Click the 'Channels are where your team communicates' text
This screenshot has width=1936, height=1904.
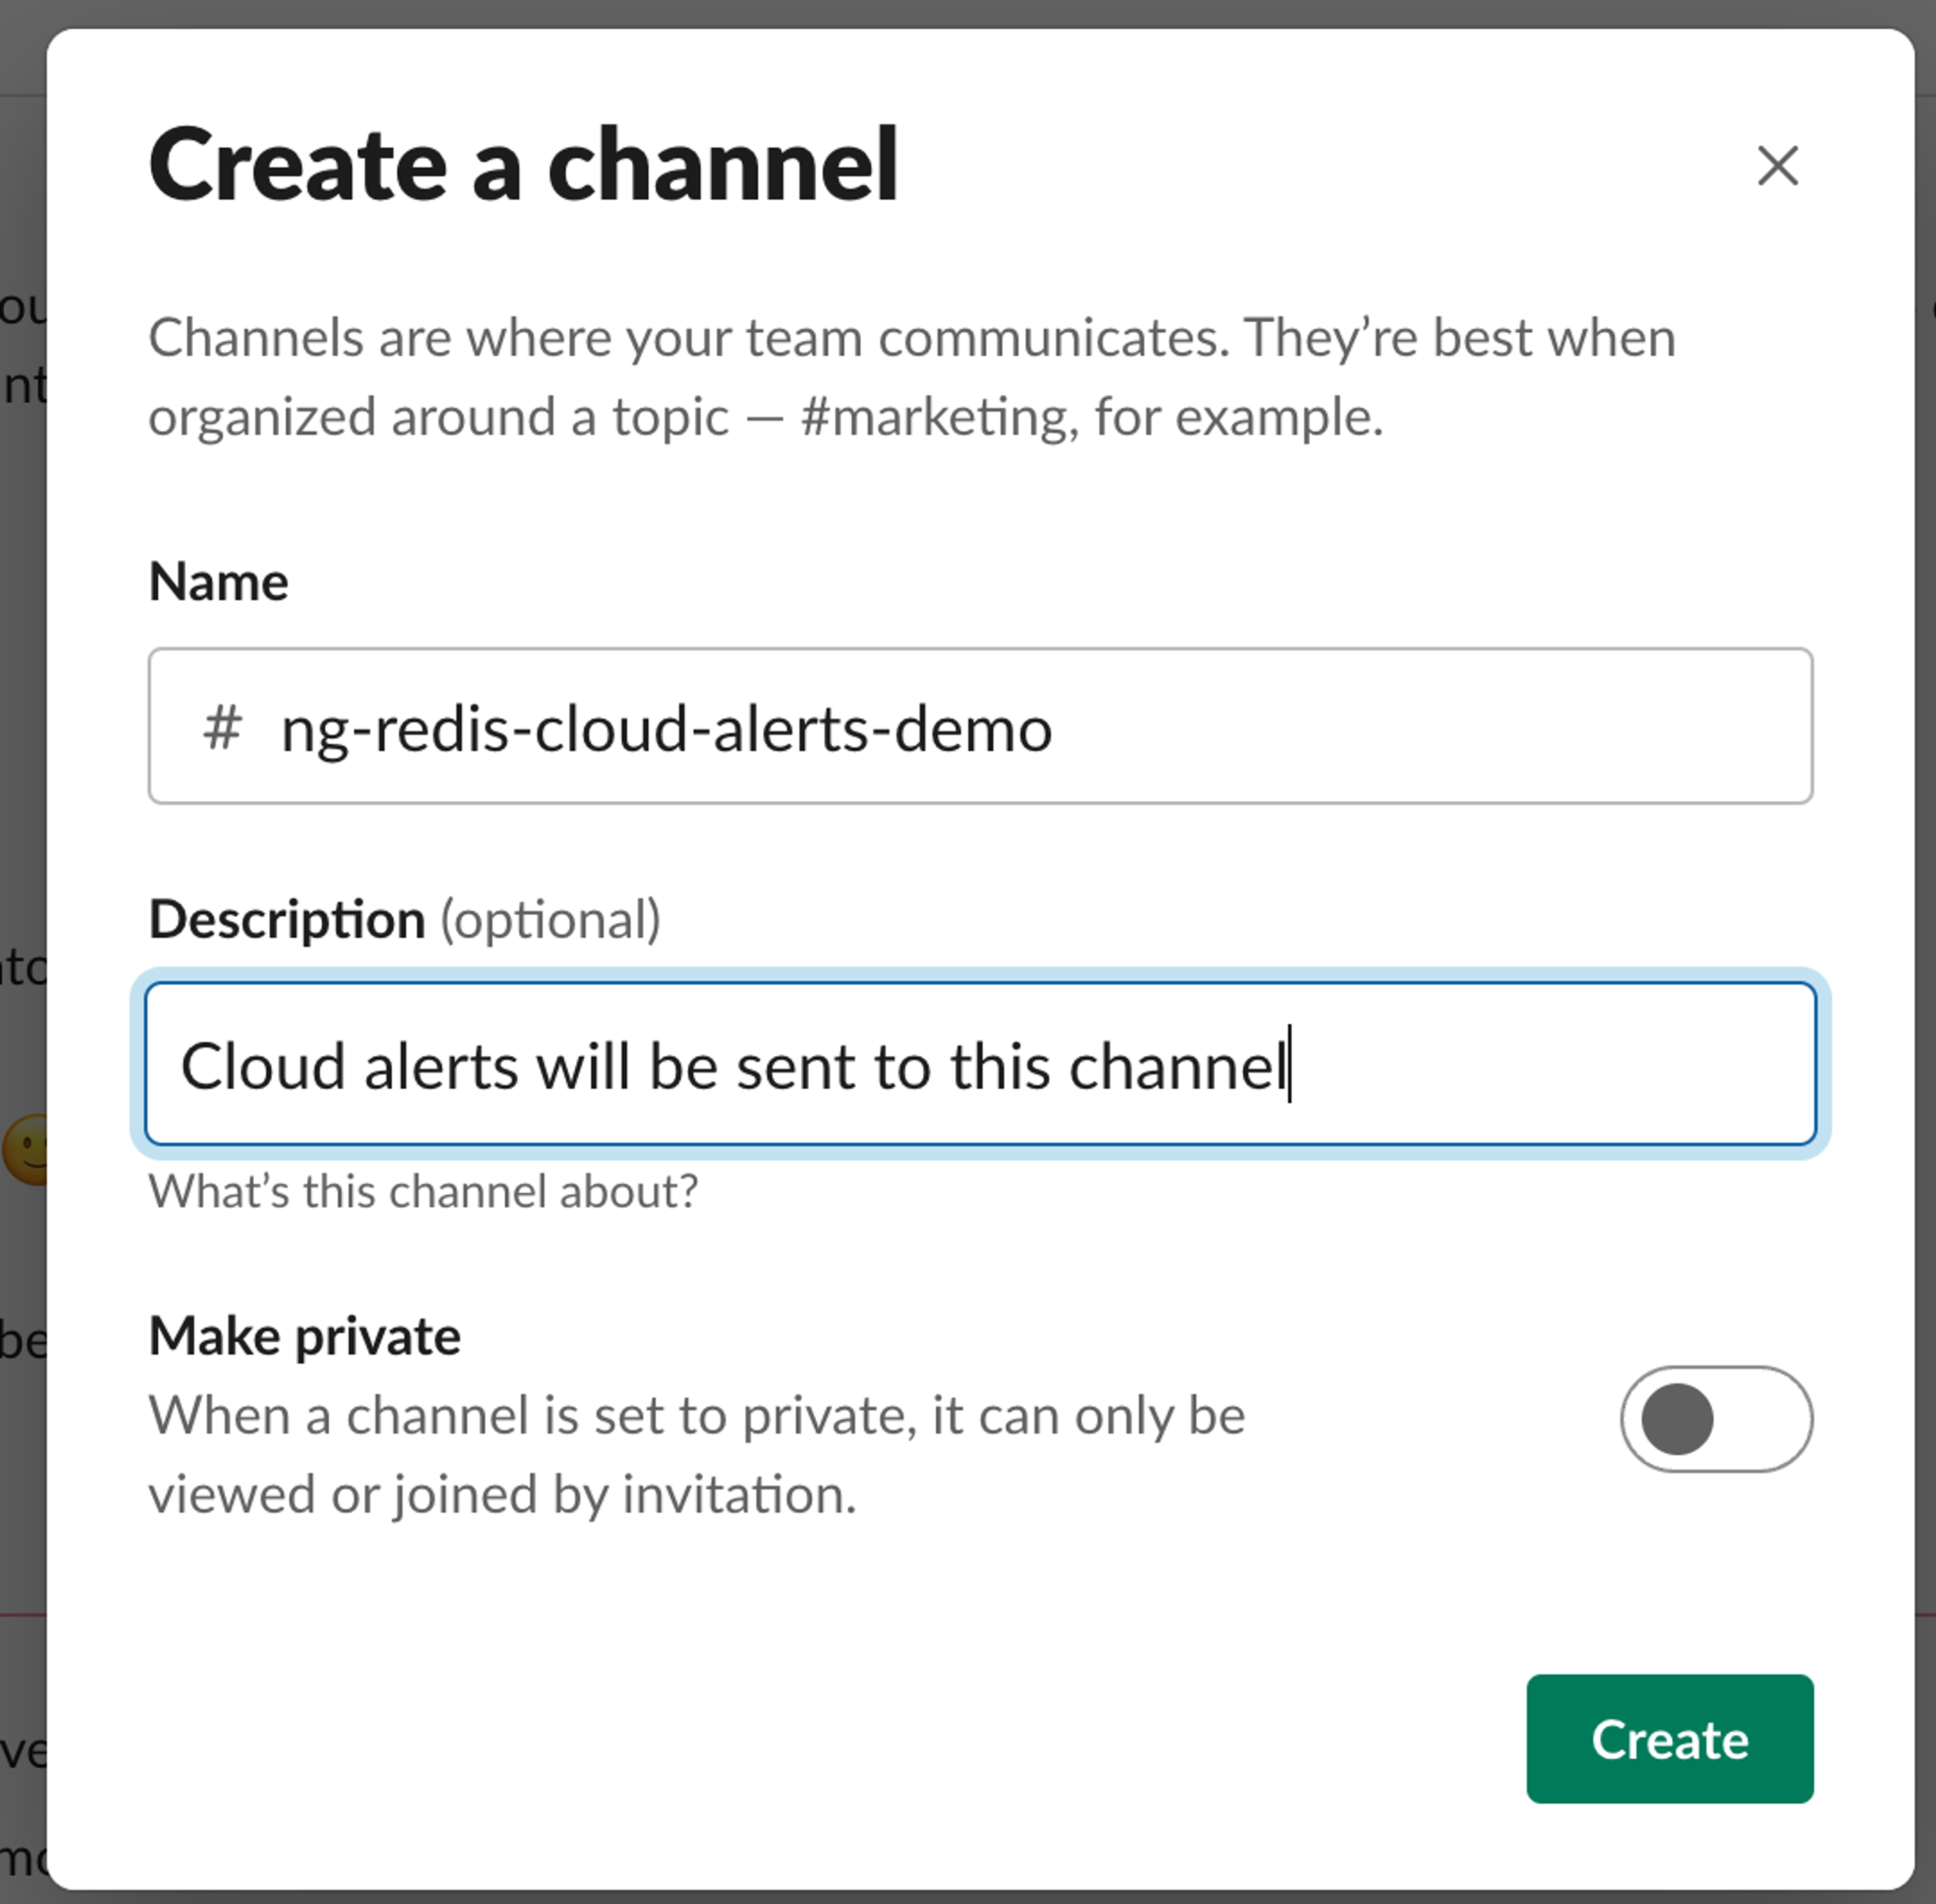[x=688, y=338]
